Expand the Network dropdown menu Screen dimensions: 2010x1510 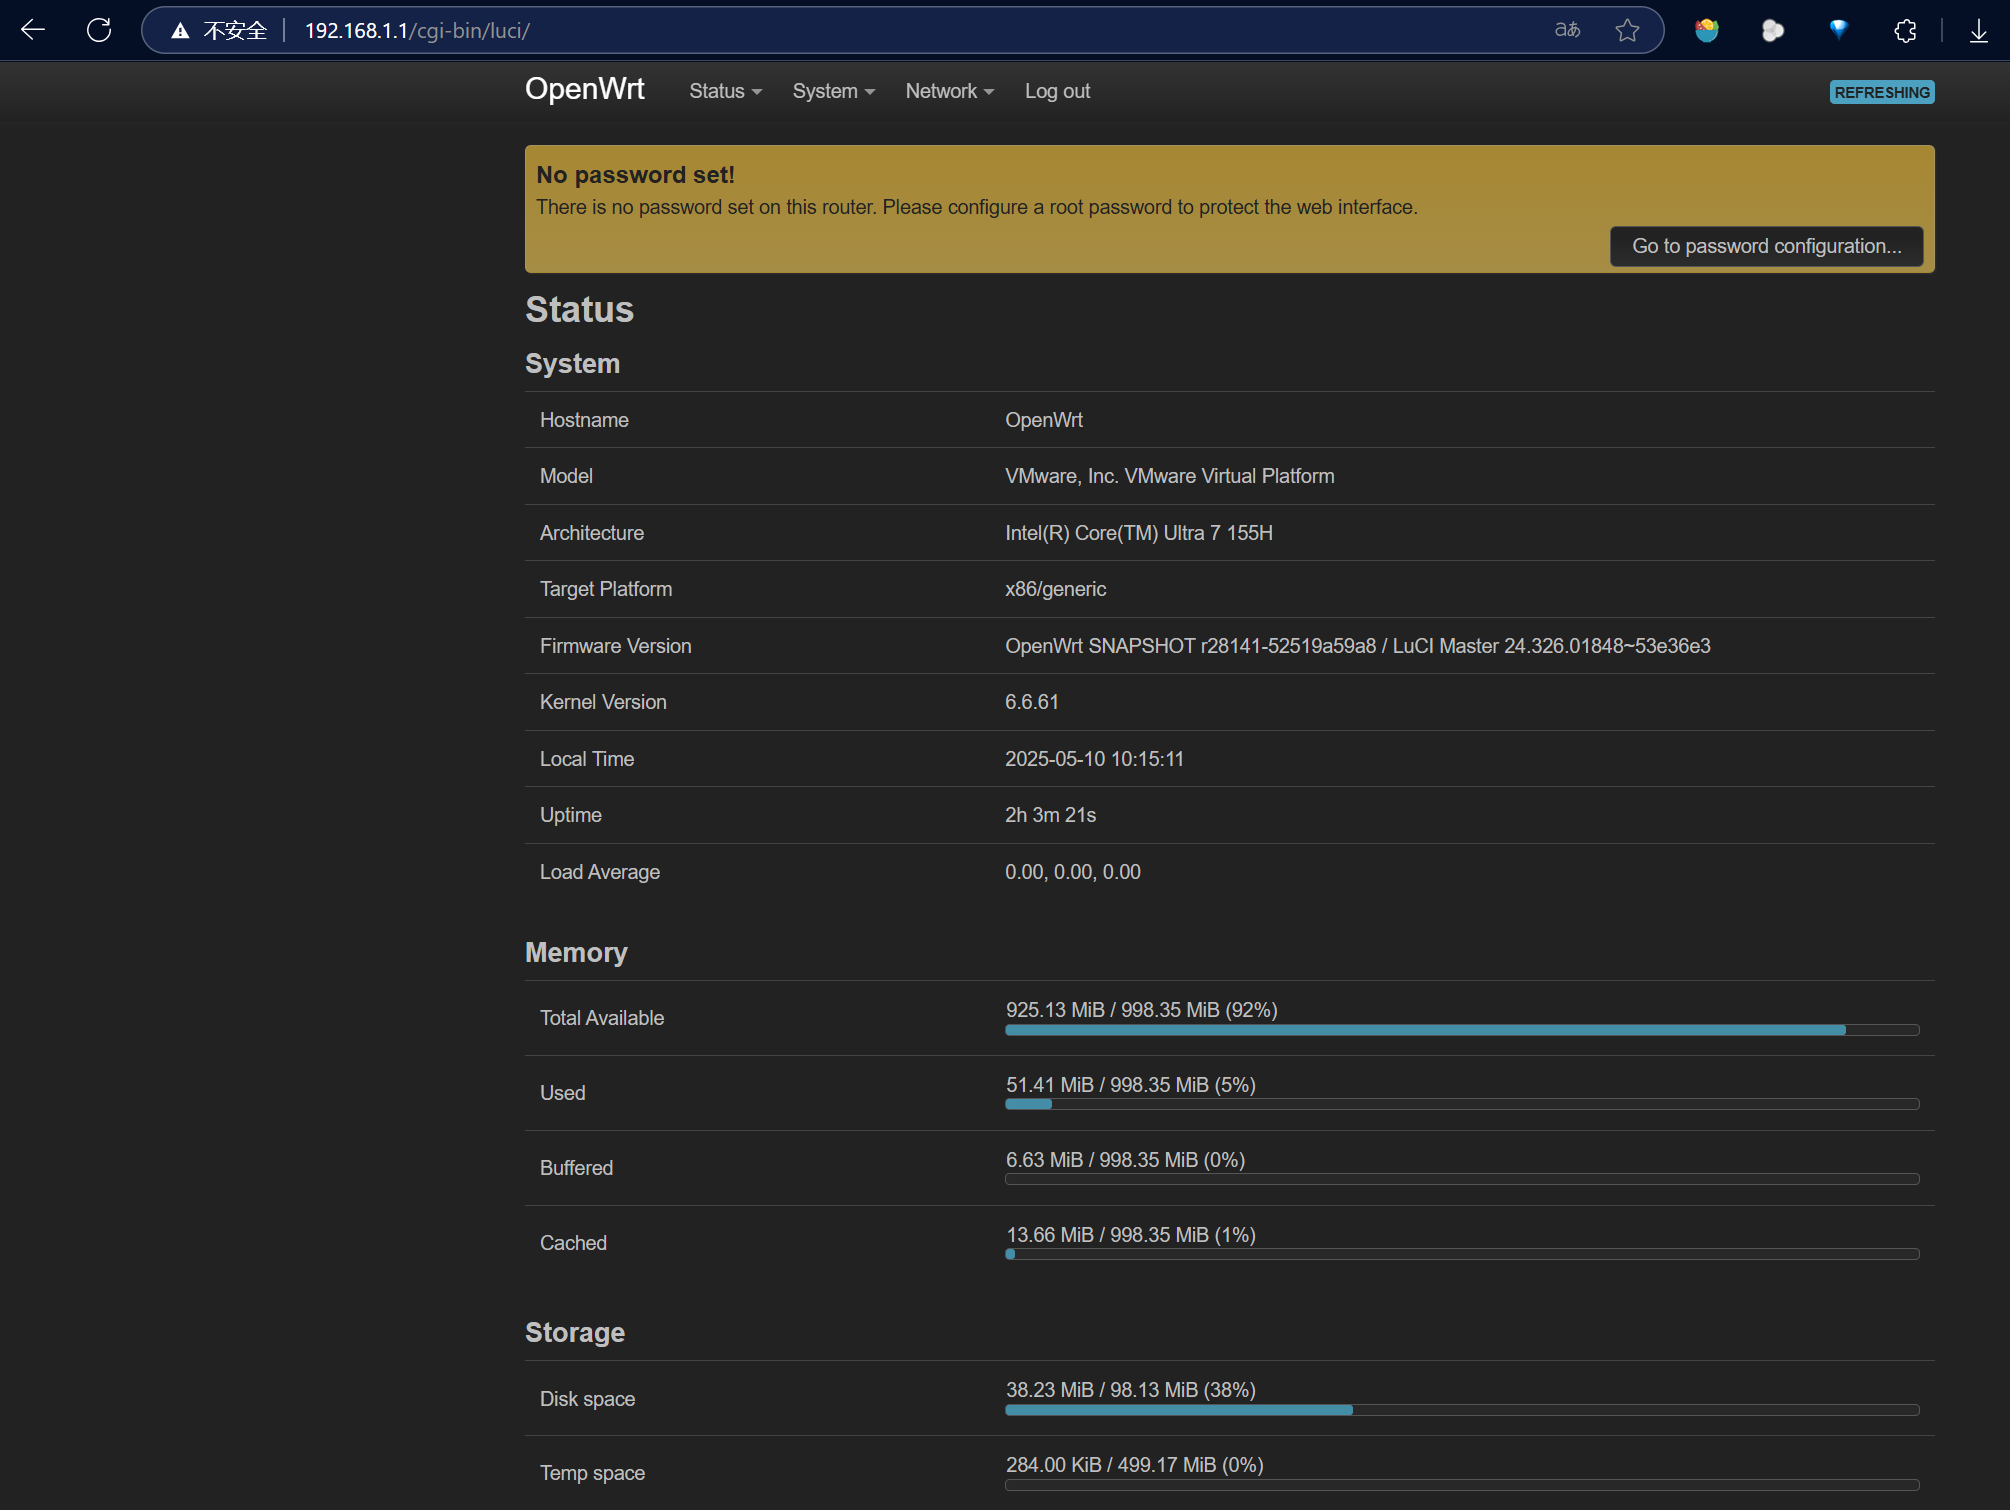pyautogui.click(x=949, y=91)
